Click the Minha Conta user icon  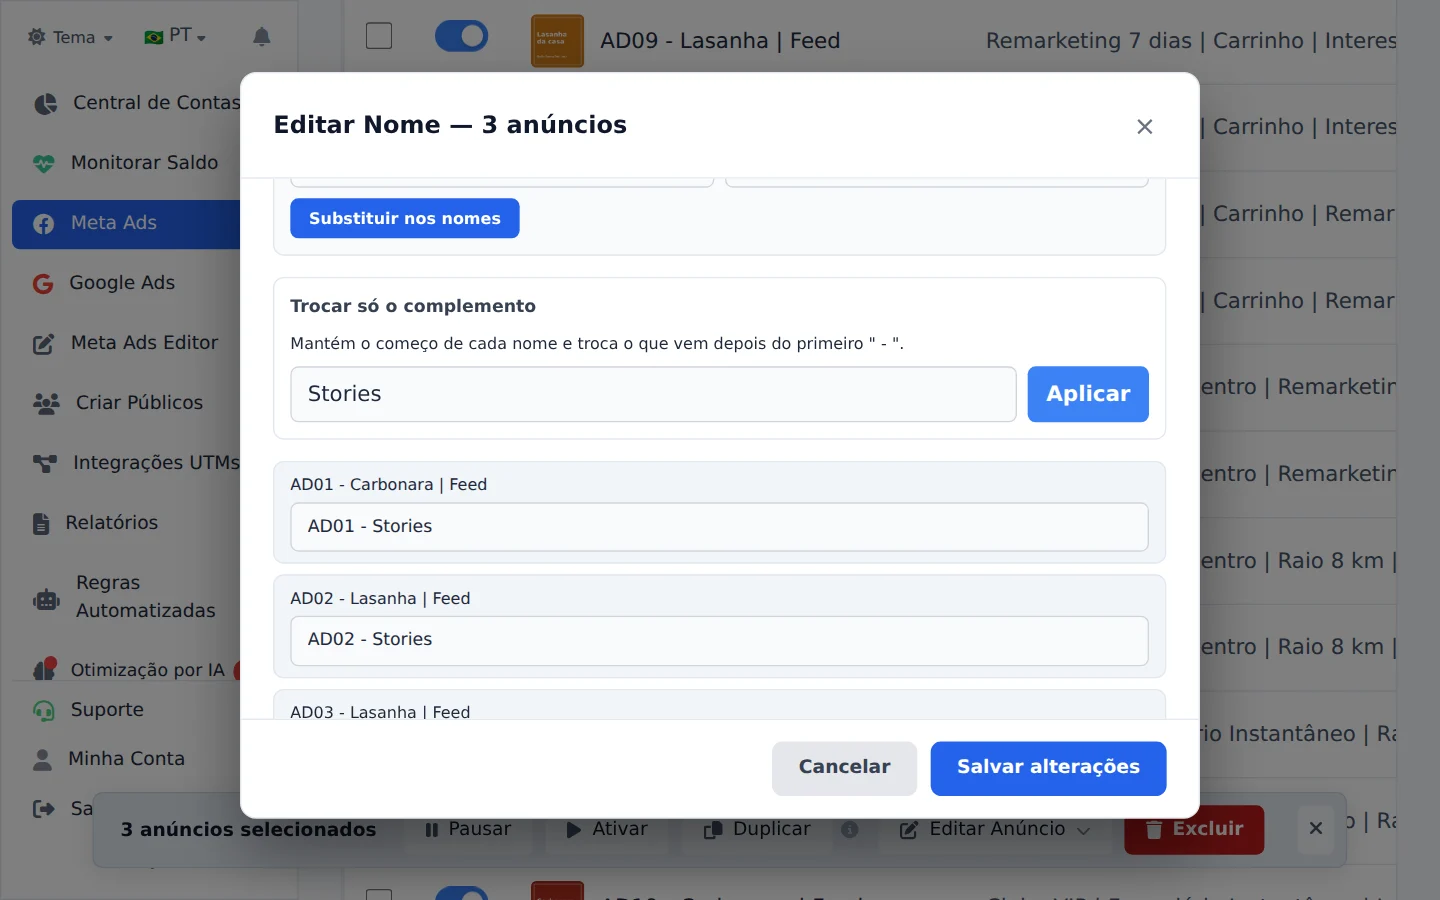coord(42,760)
